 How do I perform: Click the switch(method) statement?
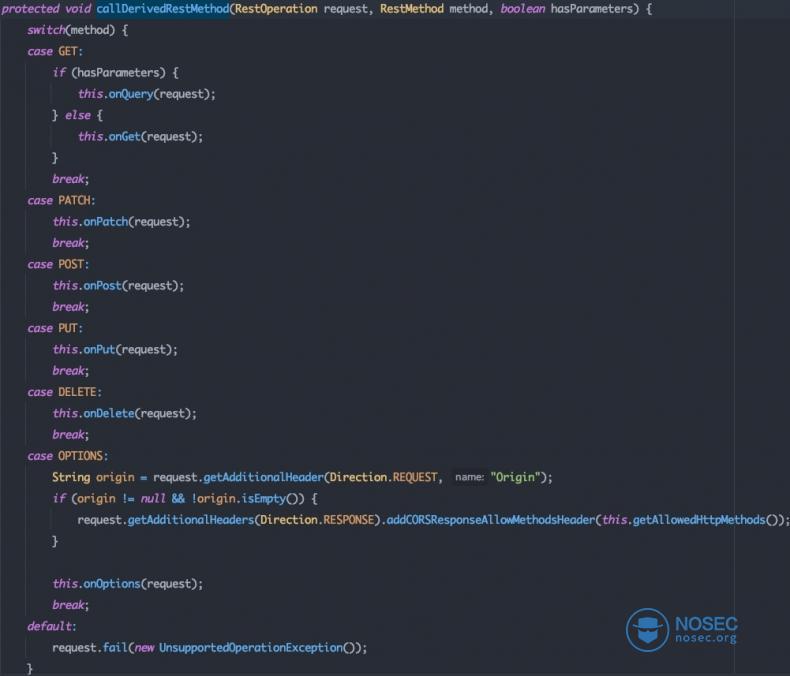point(78,30)
